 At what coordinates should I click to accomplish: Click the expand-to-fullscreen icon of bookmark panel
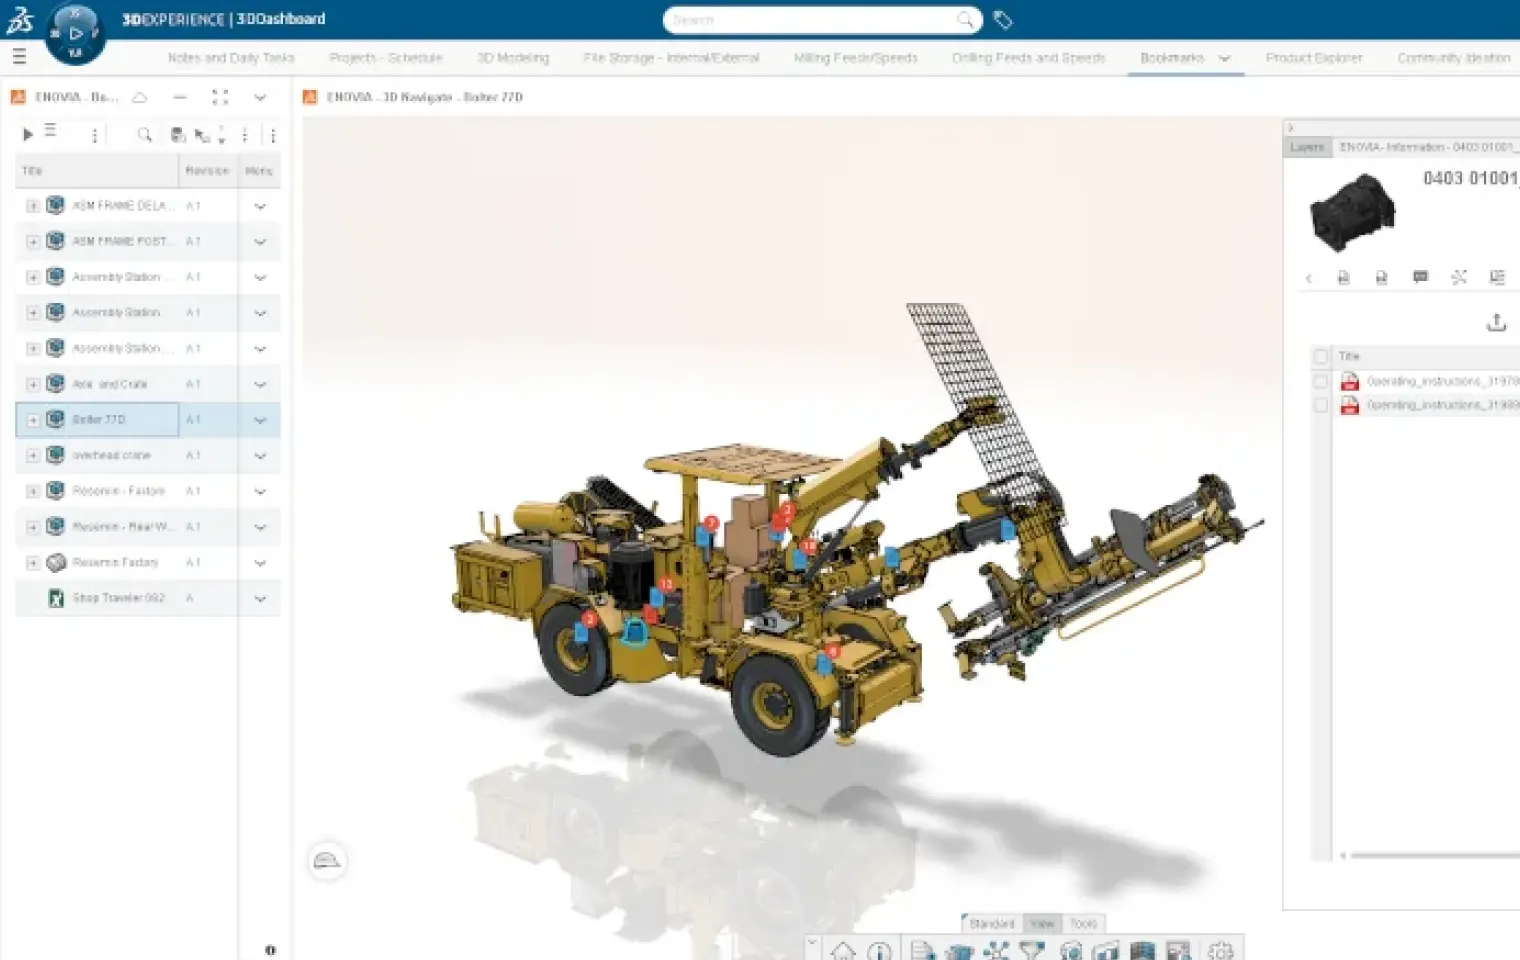(x=220, y=97)
